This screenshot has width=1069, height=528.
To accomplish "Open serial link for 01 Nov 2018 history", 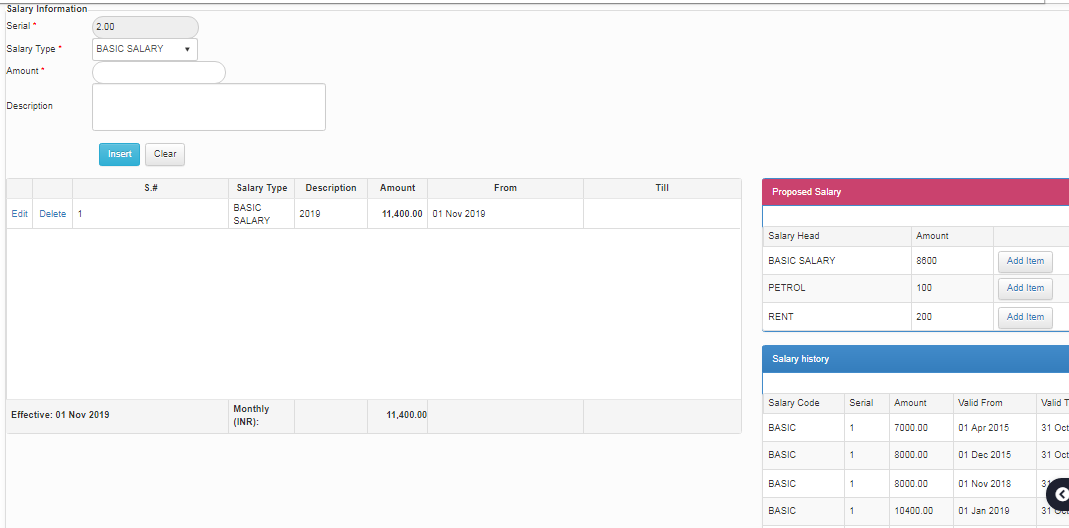I will pyautogui.click(x=852, y=484).
